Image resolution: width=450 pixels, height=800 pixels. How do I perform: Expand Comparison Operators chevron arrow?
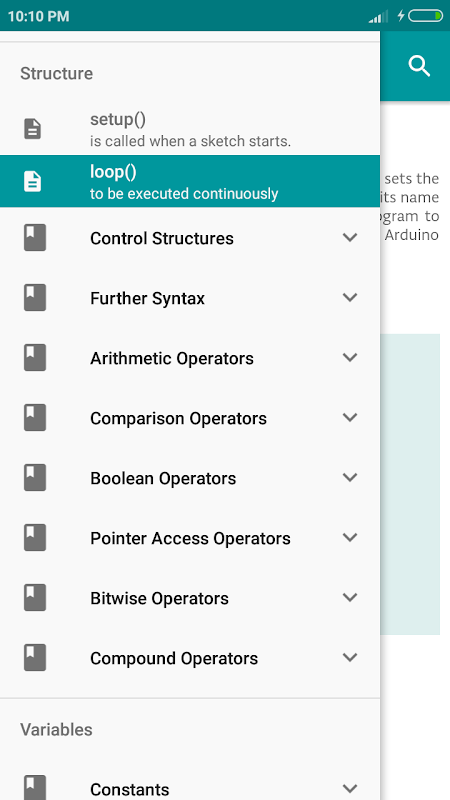pos(350,417)
